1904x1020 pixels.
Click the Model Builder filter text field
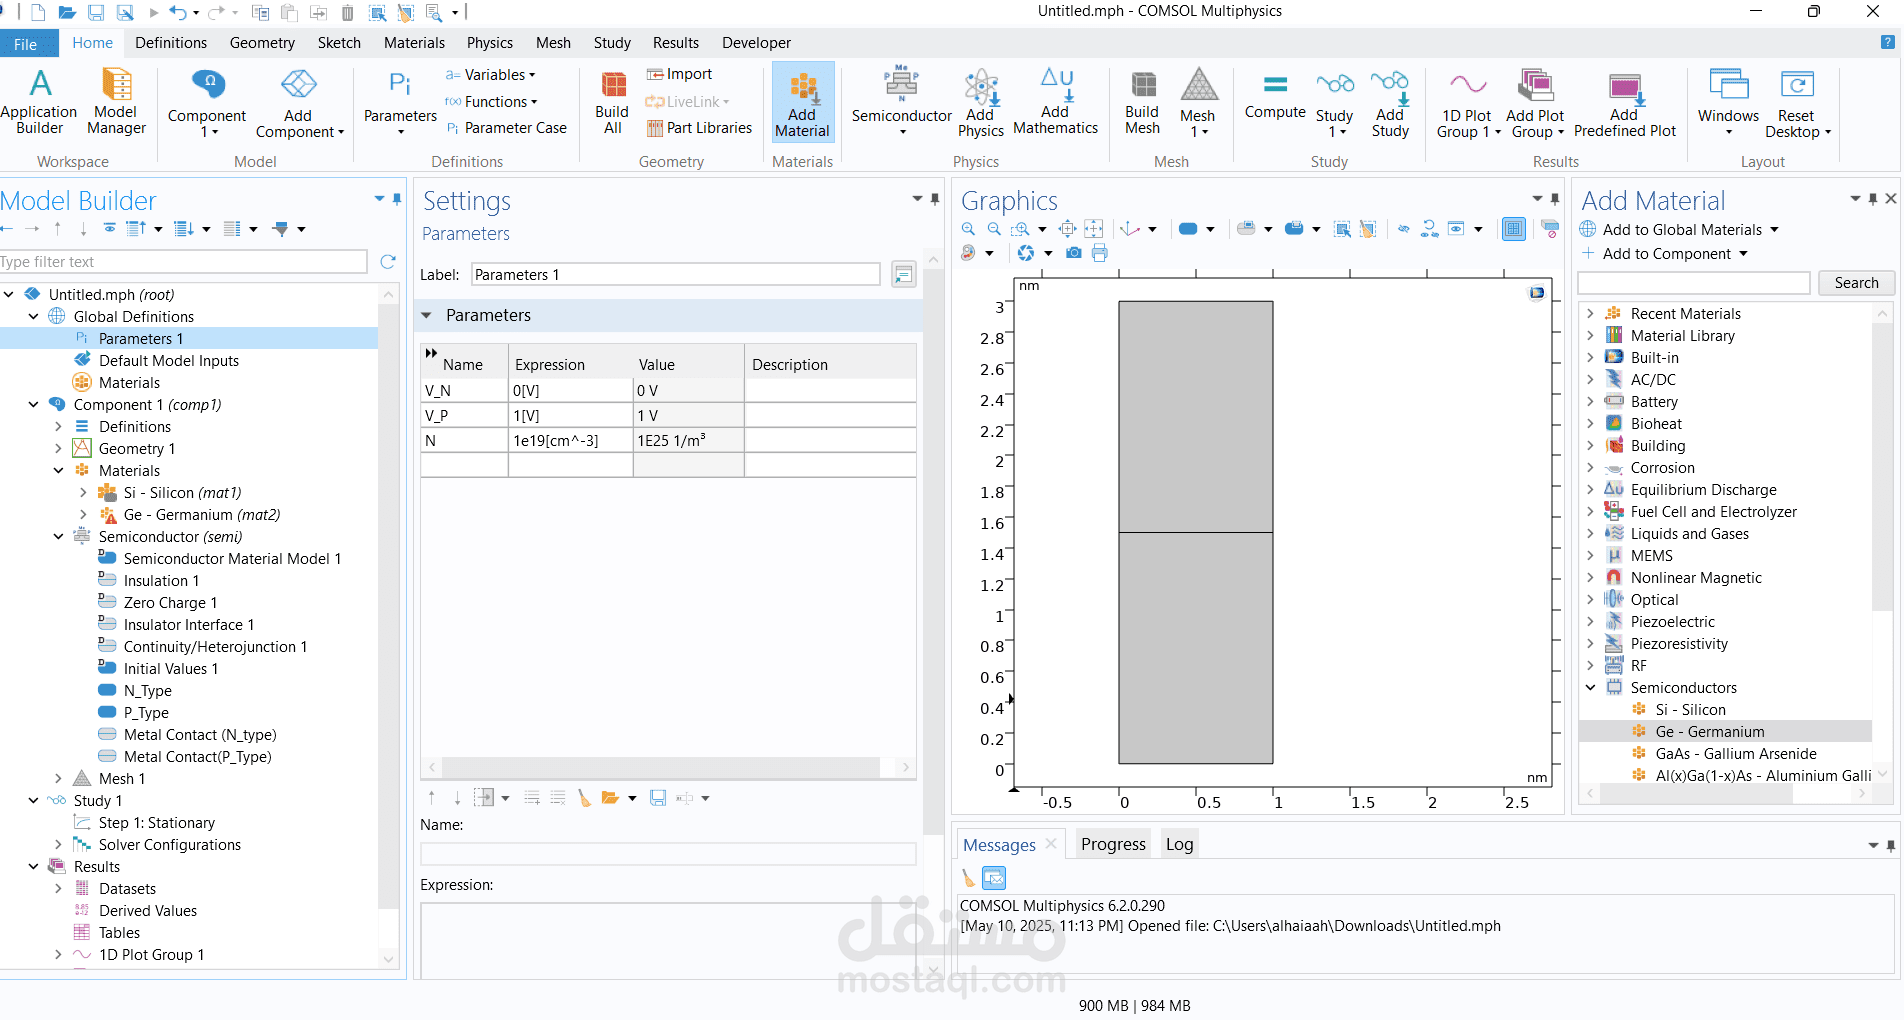click(x=184, y=262)
